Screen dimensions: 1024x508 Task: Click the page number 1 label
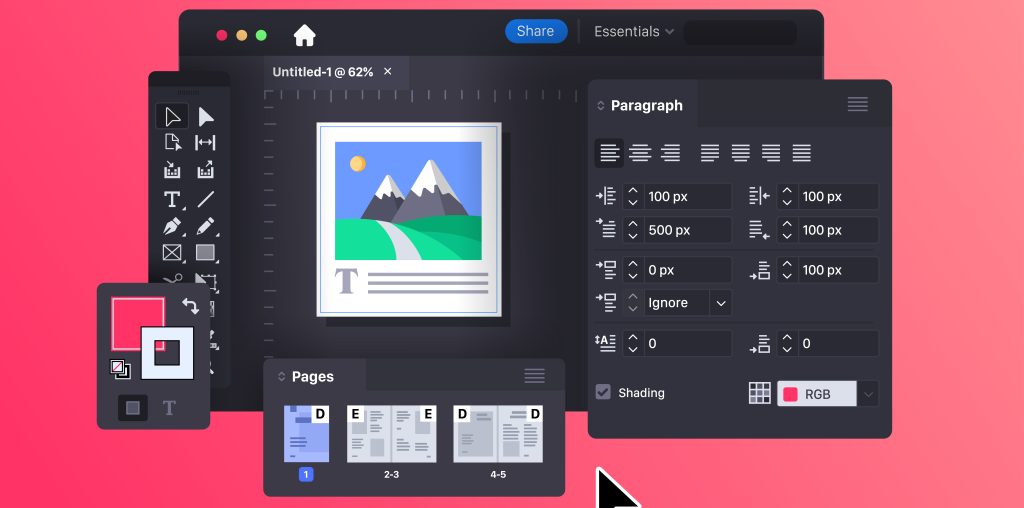coord(306,475)
